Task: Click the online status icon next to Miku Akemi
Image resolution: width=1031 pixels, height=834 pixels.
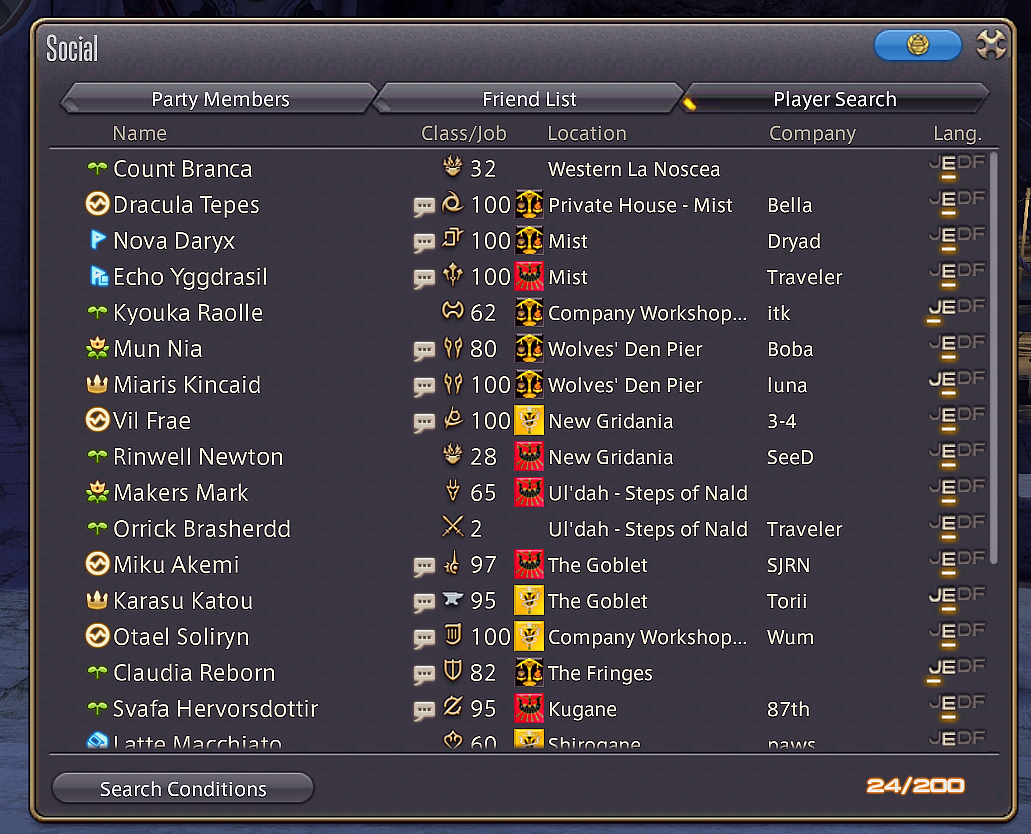Action: 97,564
